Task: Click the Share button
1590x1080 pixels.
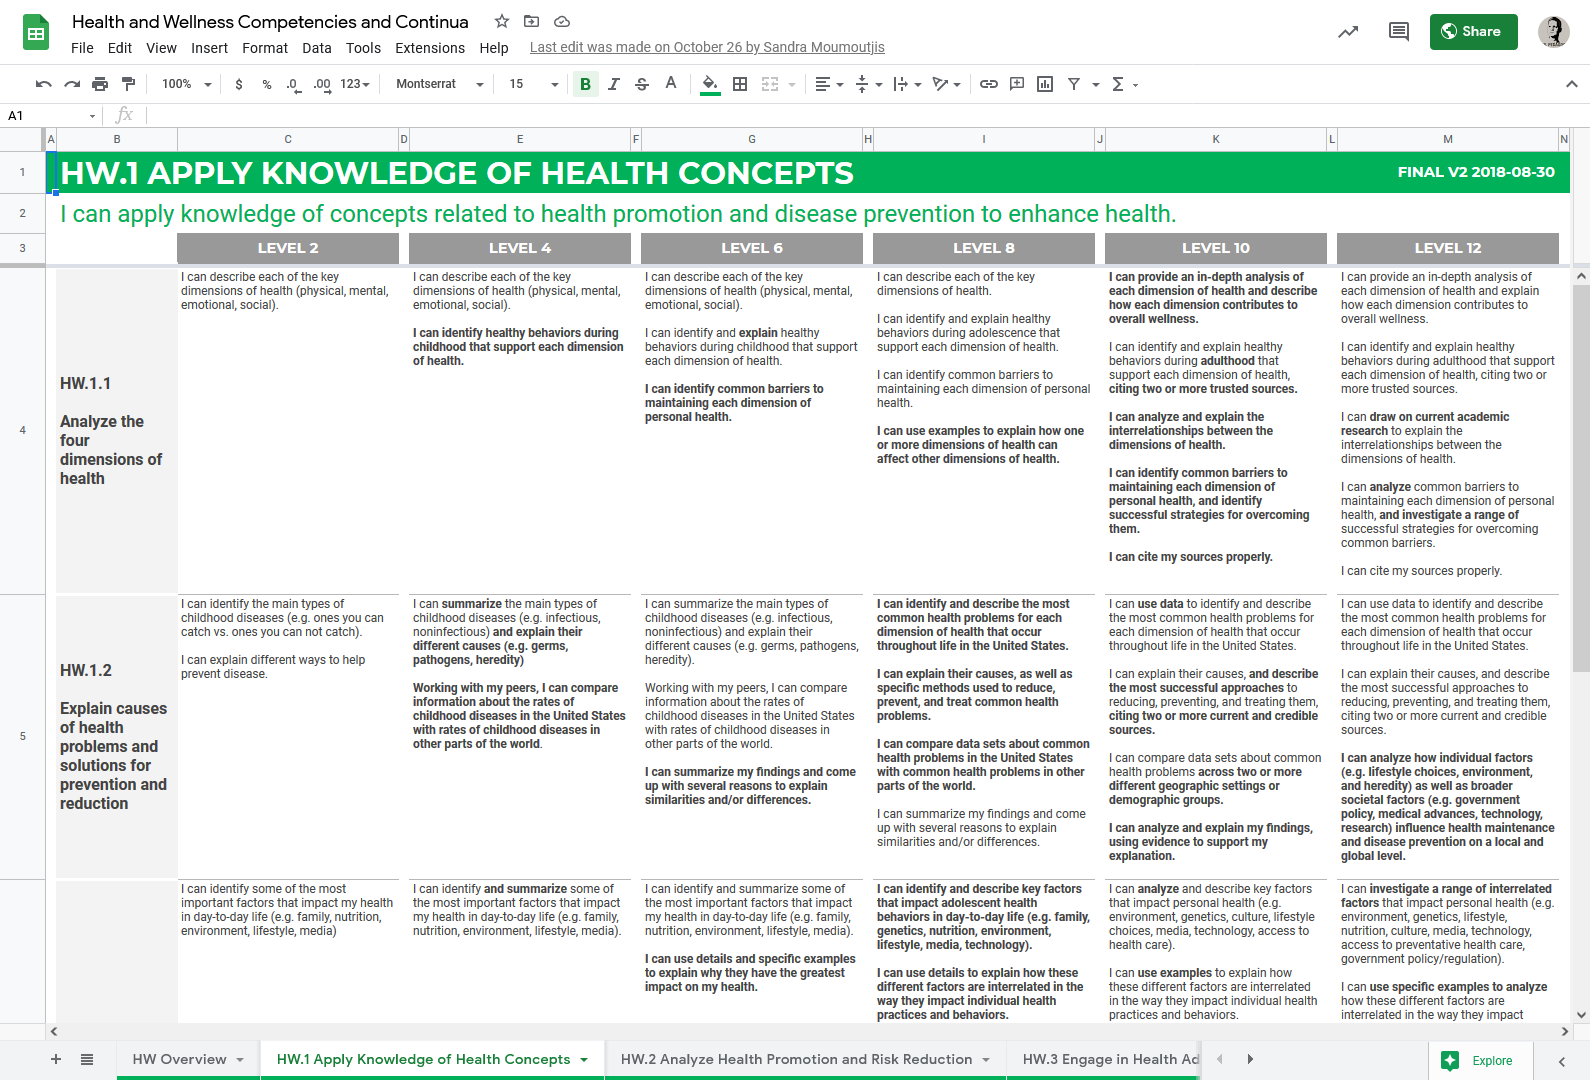Action: (x=1472, y=32)
